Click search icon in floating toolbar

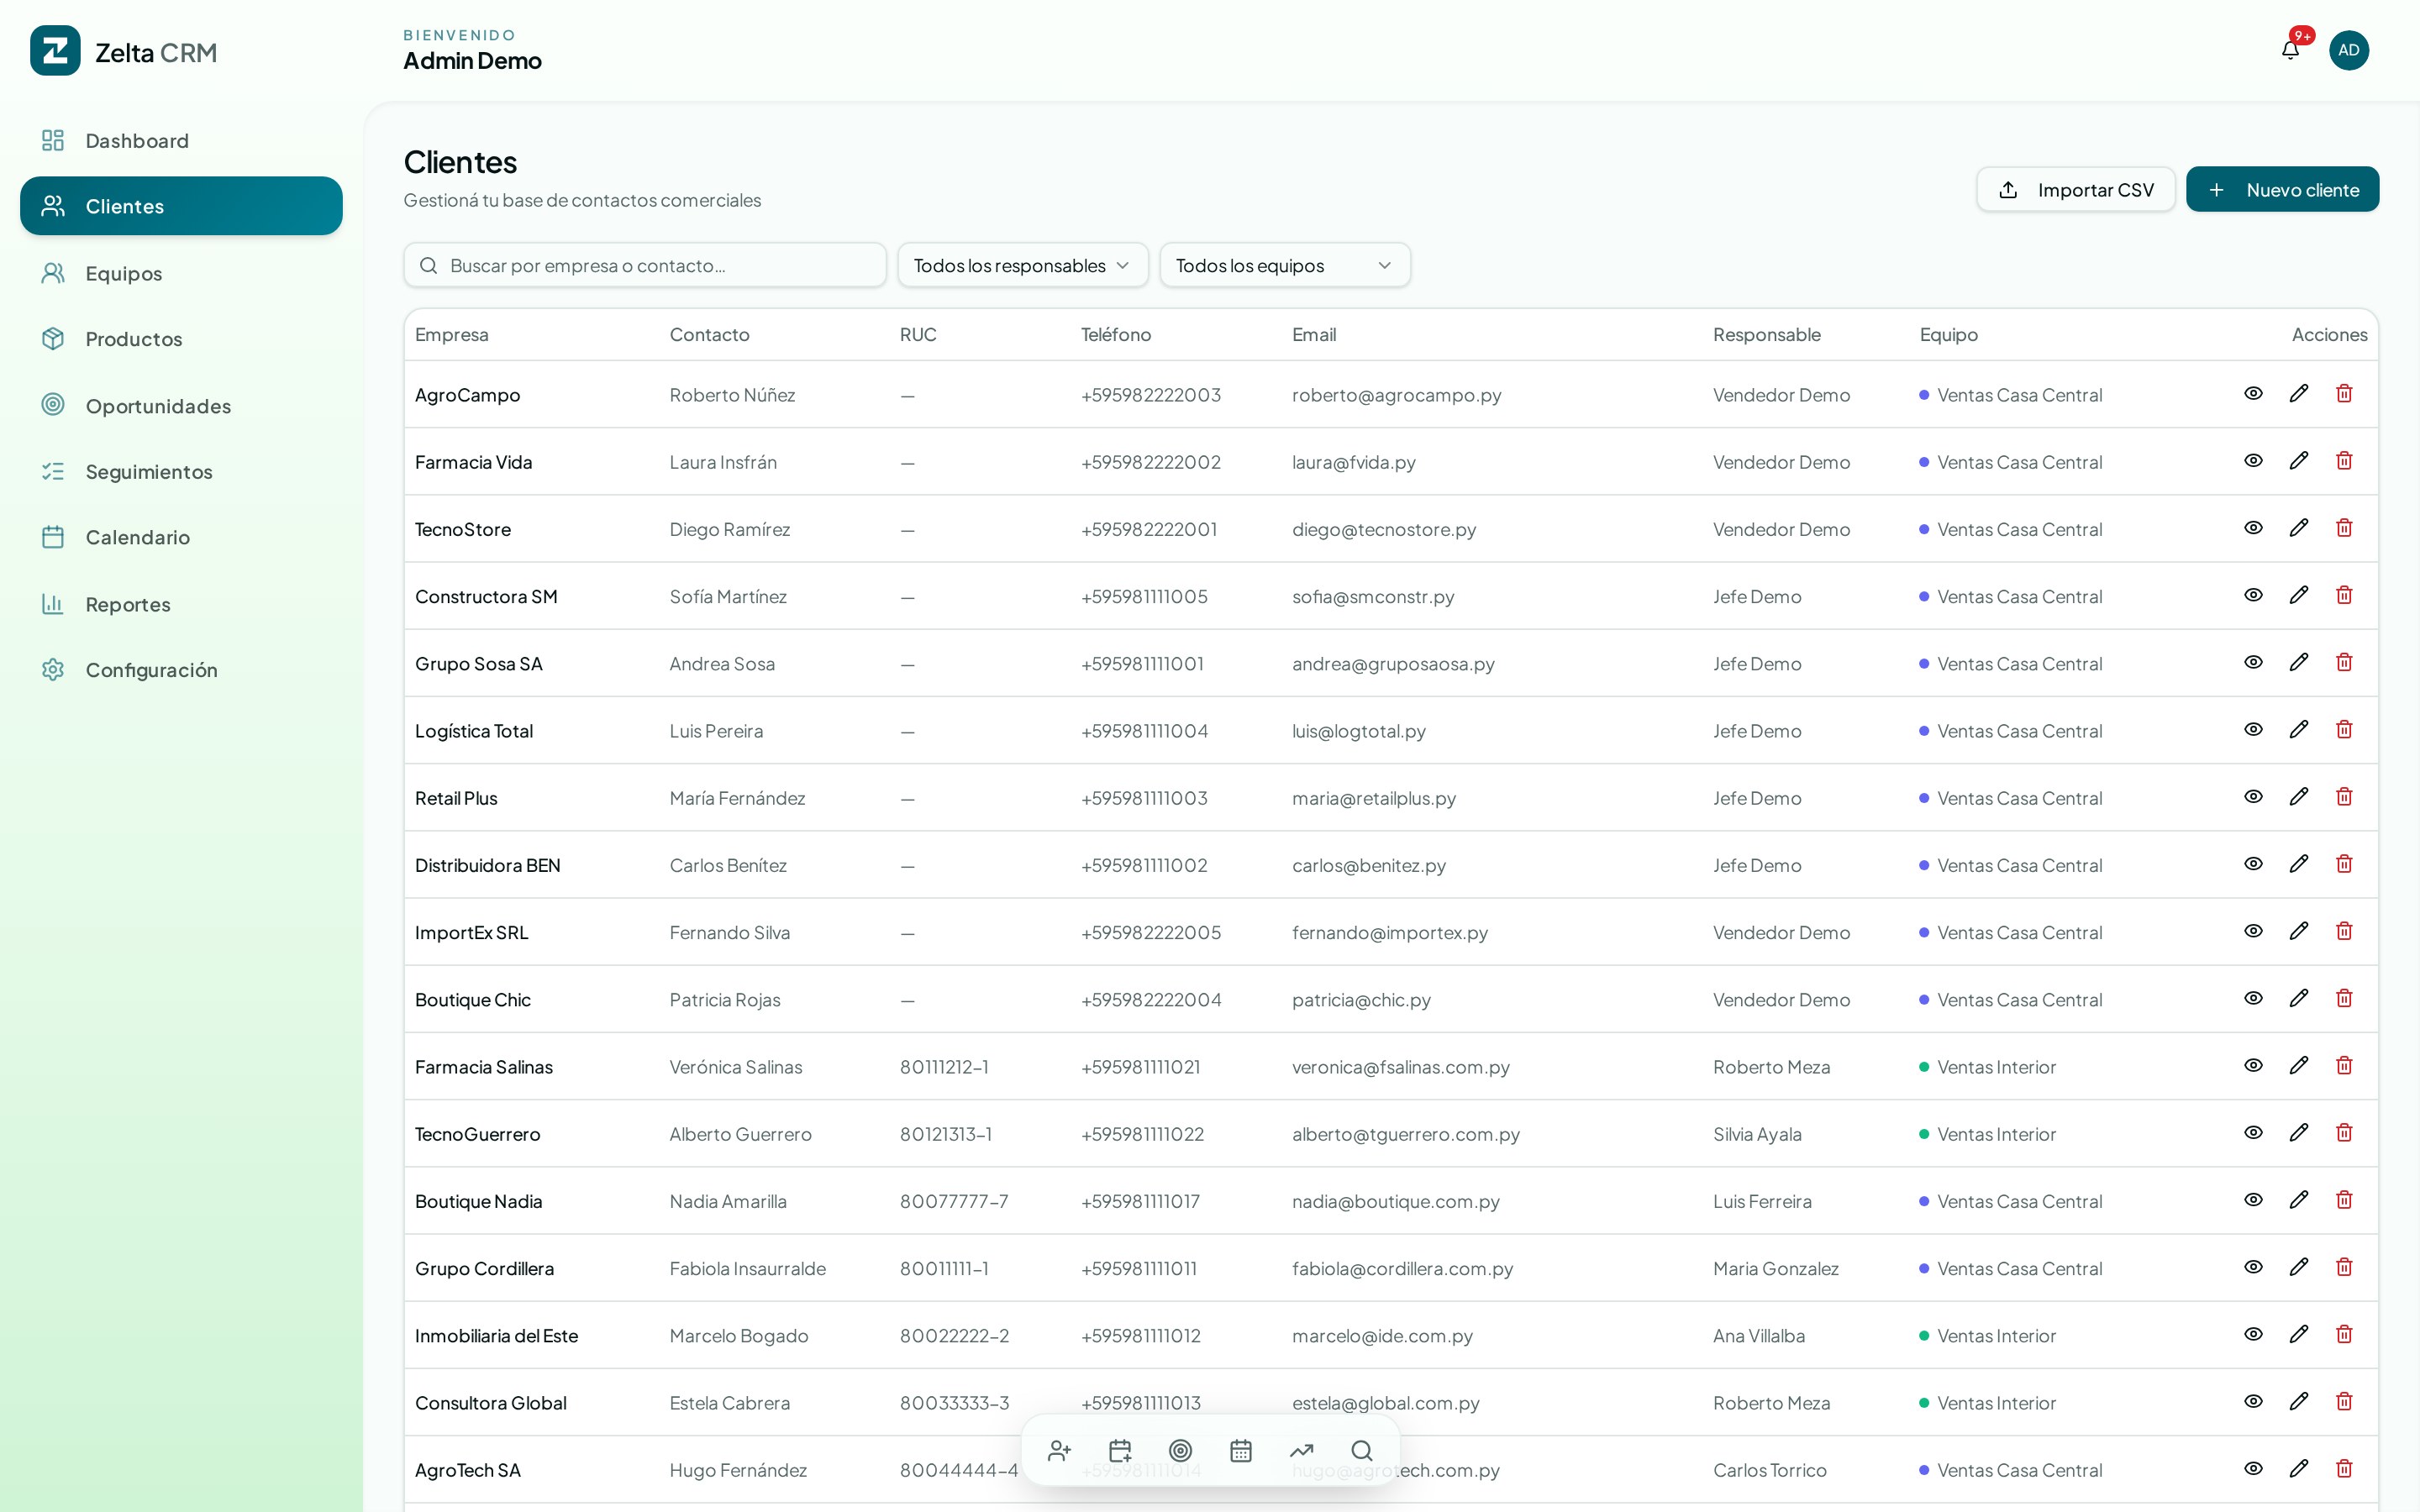(1362, 1451)
